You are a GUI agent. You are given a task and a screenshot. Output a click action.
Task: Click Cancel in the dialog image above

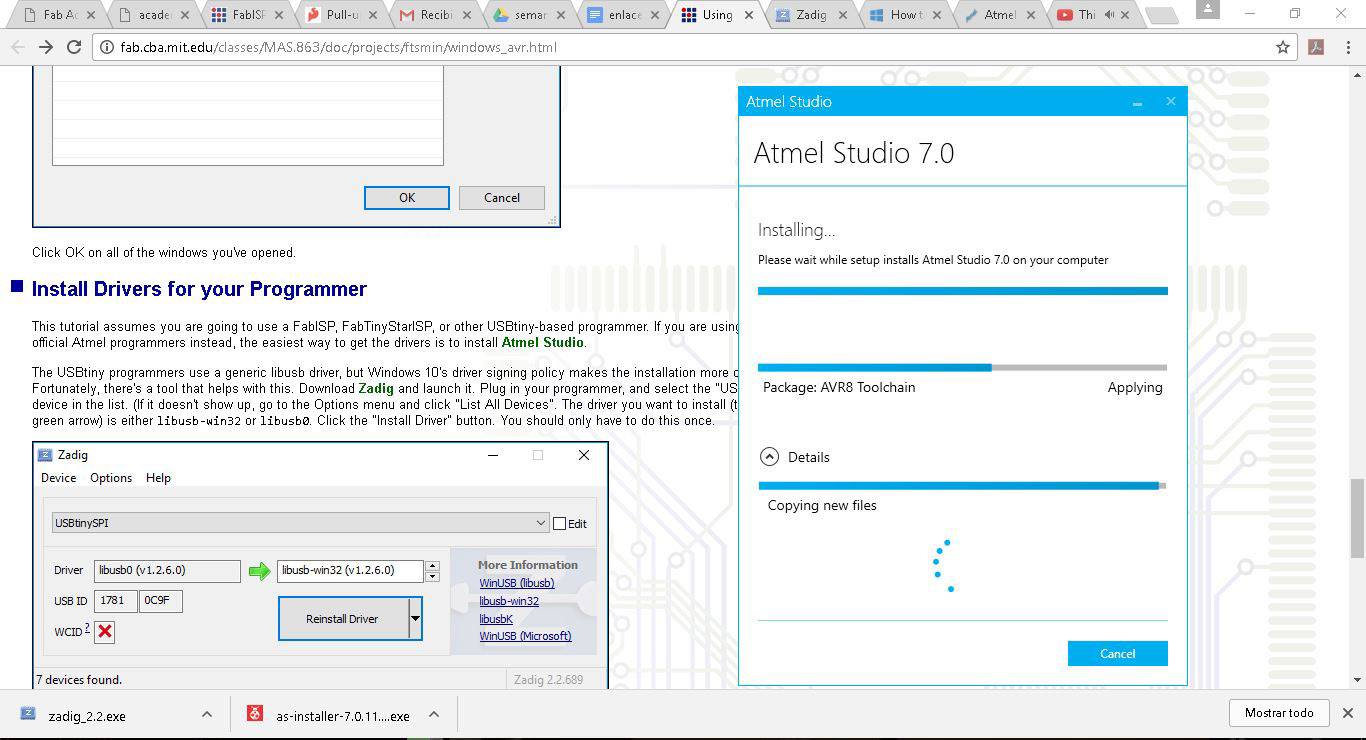[502, 198]
